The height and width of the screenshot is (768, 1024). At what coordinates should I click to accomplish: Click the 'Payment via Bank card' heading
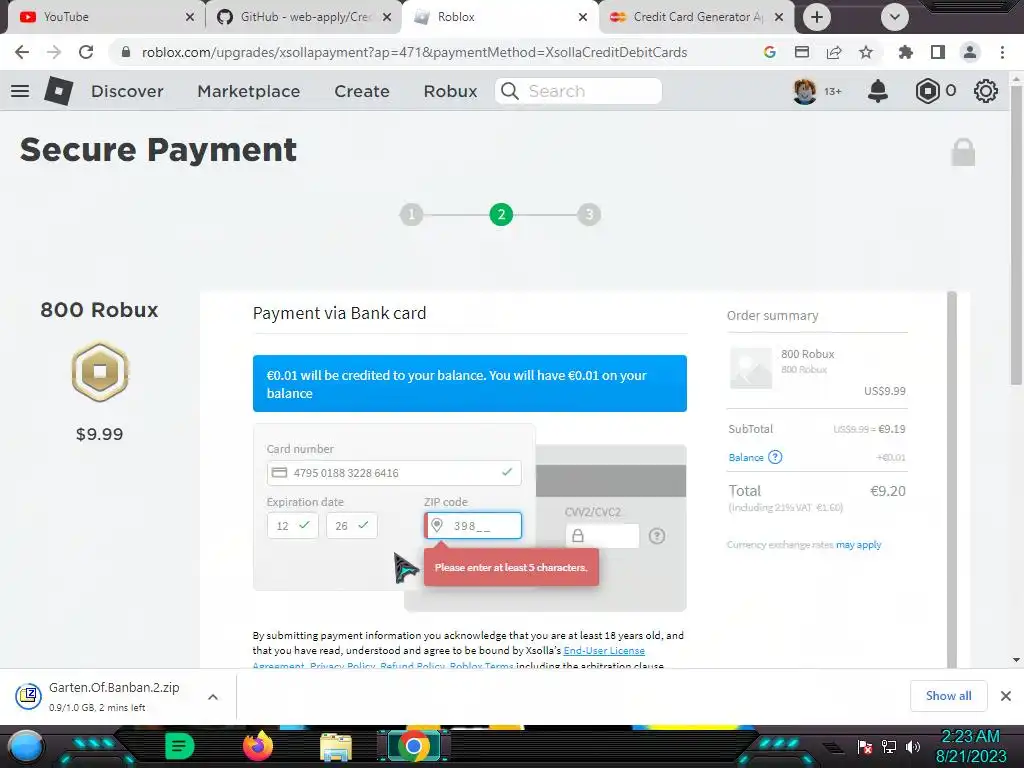[340, 313]
